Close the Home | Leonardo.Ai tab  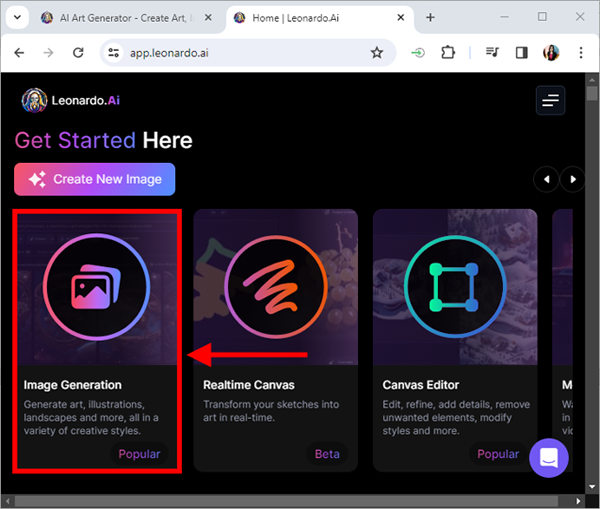(x=401, y=18)
